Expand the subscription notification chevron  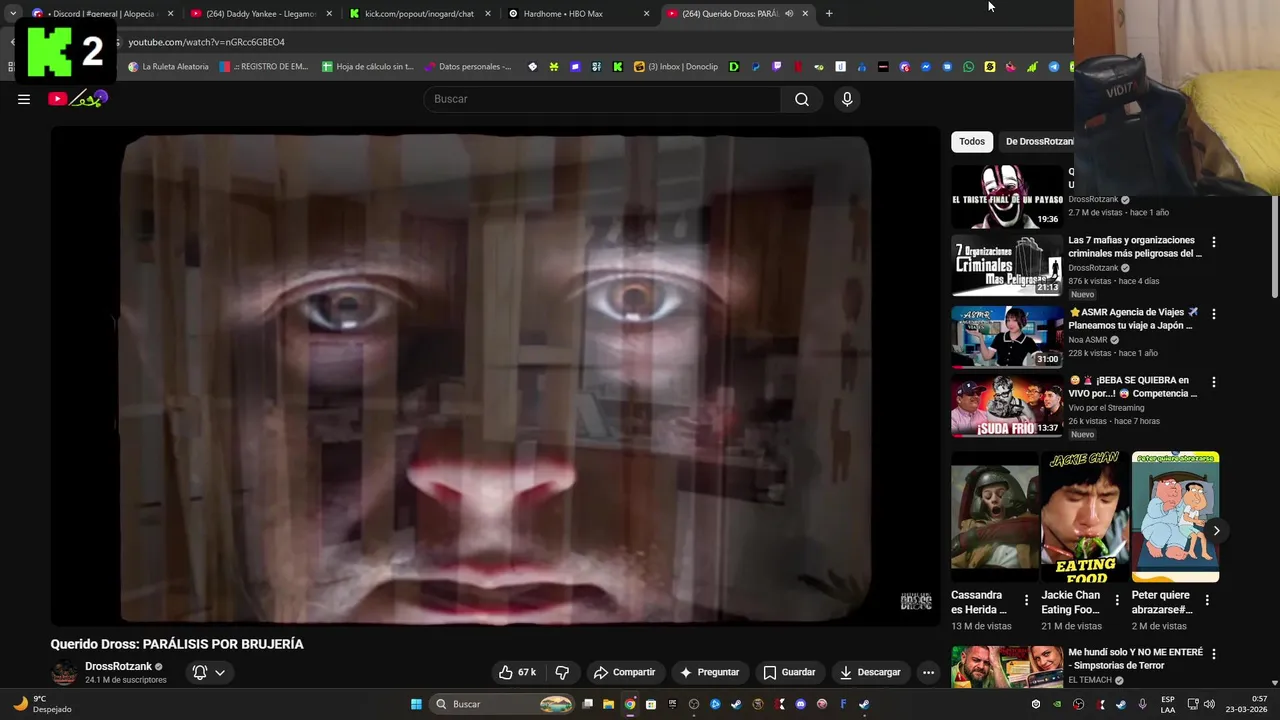[220, 672]
